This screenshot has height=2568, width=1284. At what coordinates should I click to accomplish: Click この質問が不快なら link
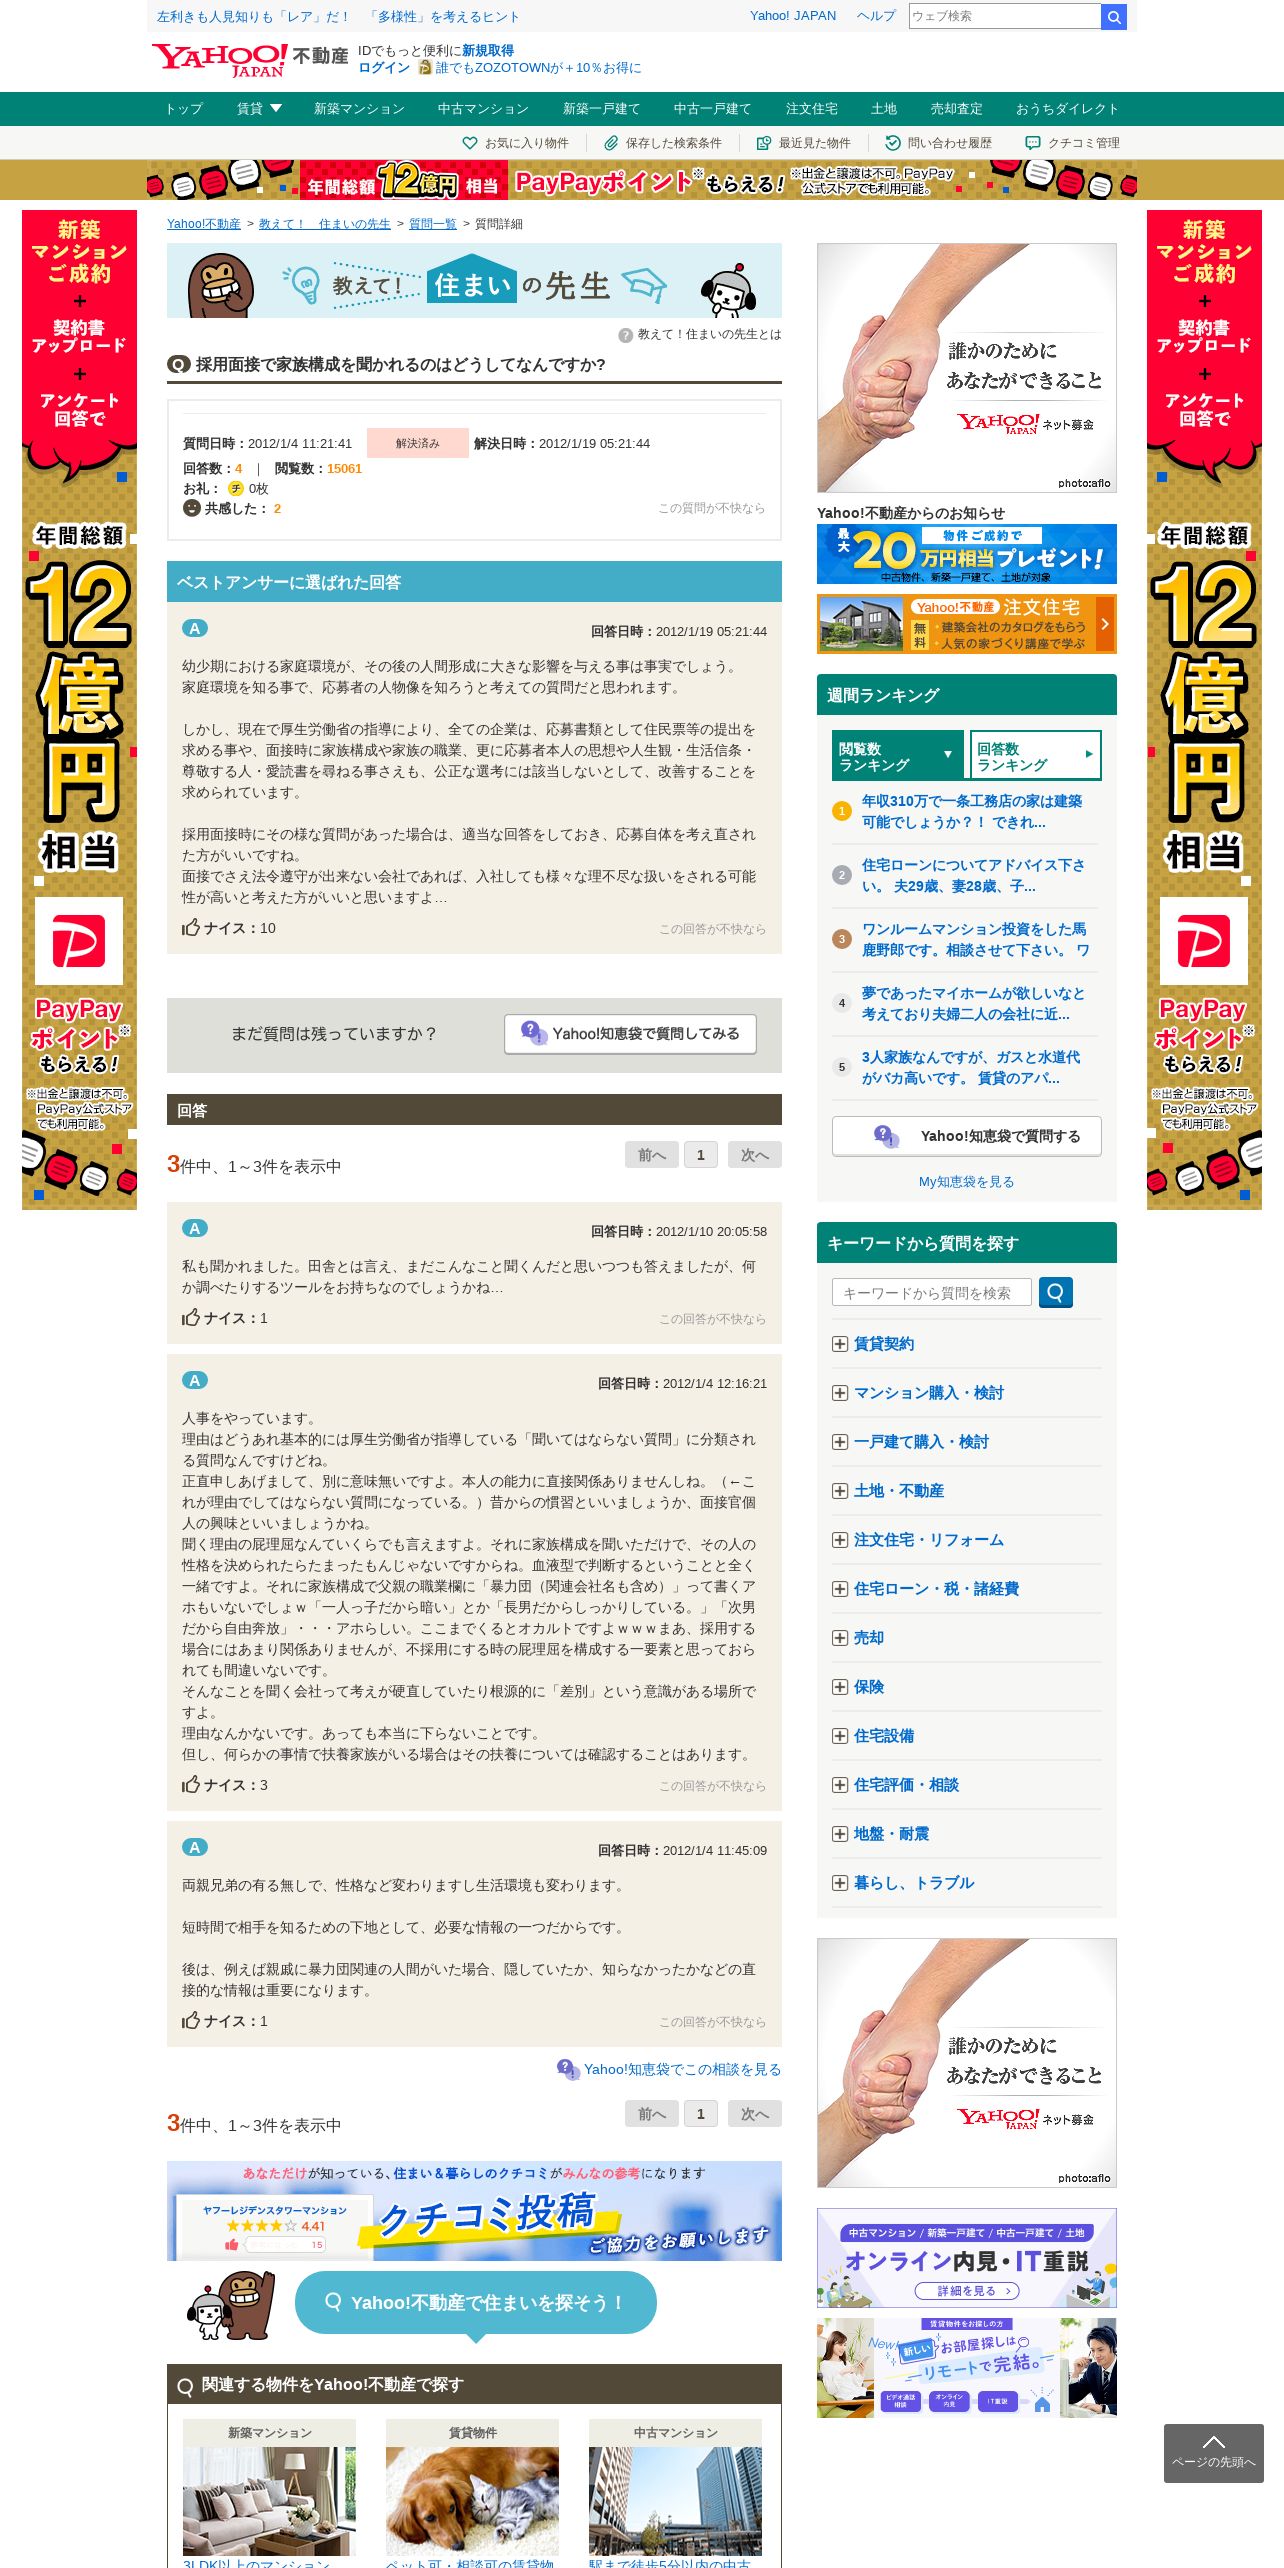point(711,508)
